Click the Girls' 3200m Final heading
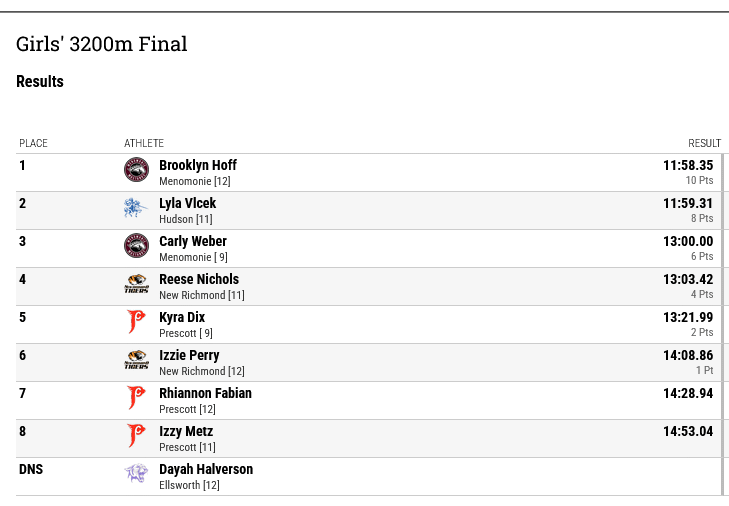 [101, 44]
